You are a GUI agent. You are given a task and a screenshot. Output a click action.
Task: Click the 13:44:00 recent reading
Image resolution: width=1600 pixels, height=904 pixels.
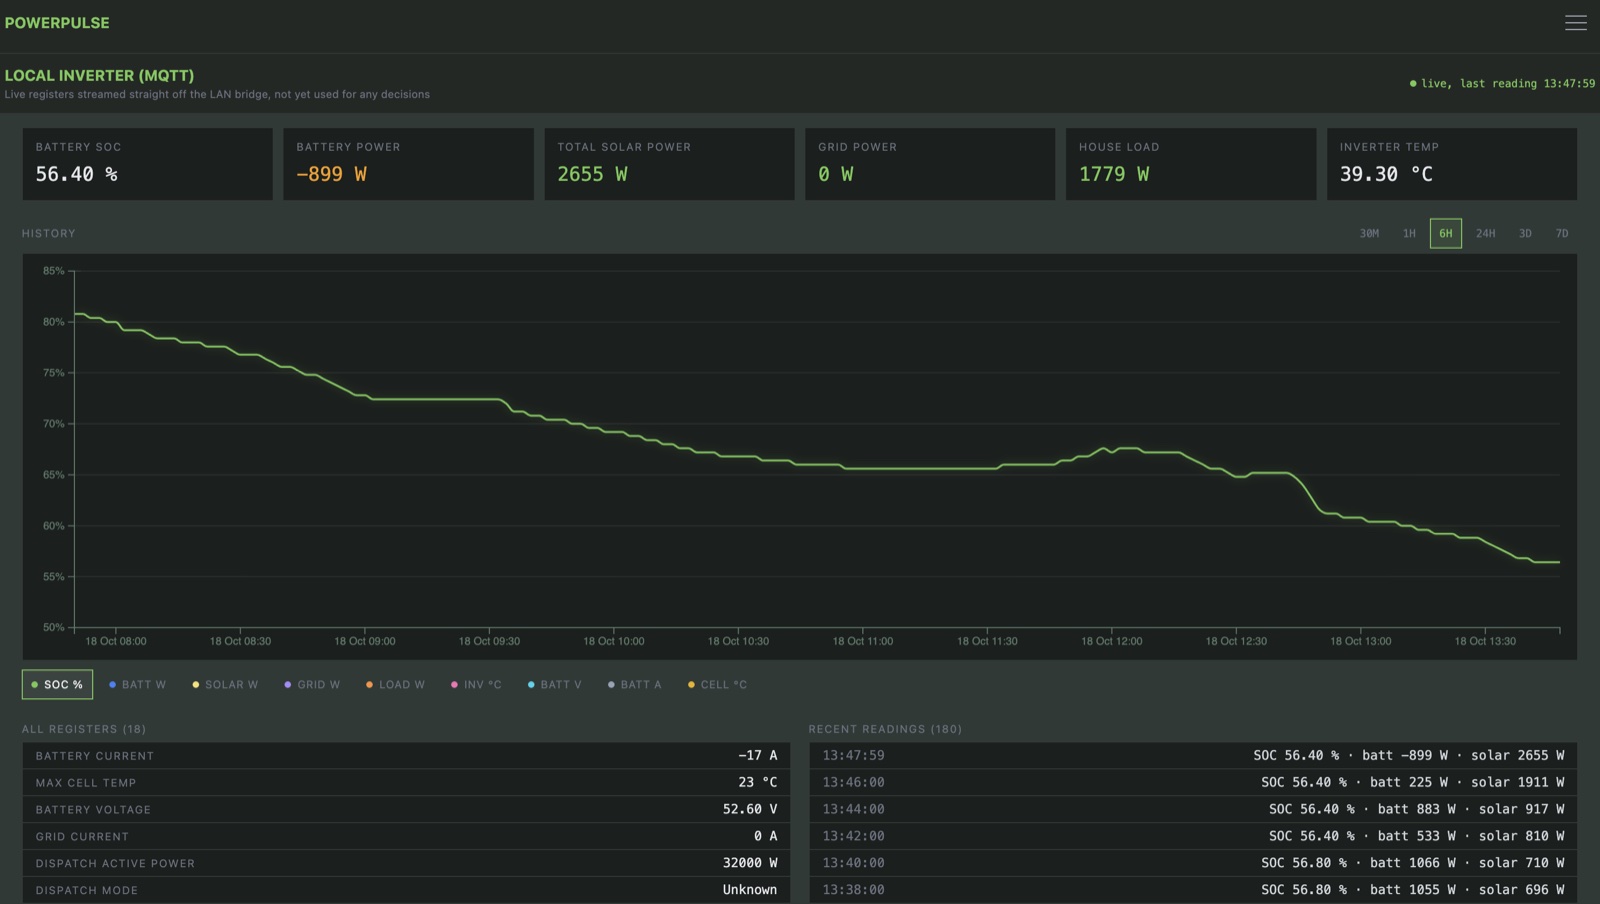(1193, 810)
